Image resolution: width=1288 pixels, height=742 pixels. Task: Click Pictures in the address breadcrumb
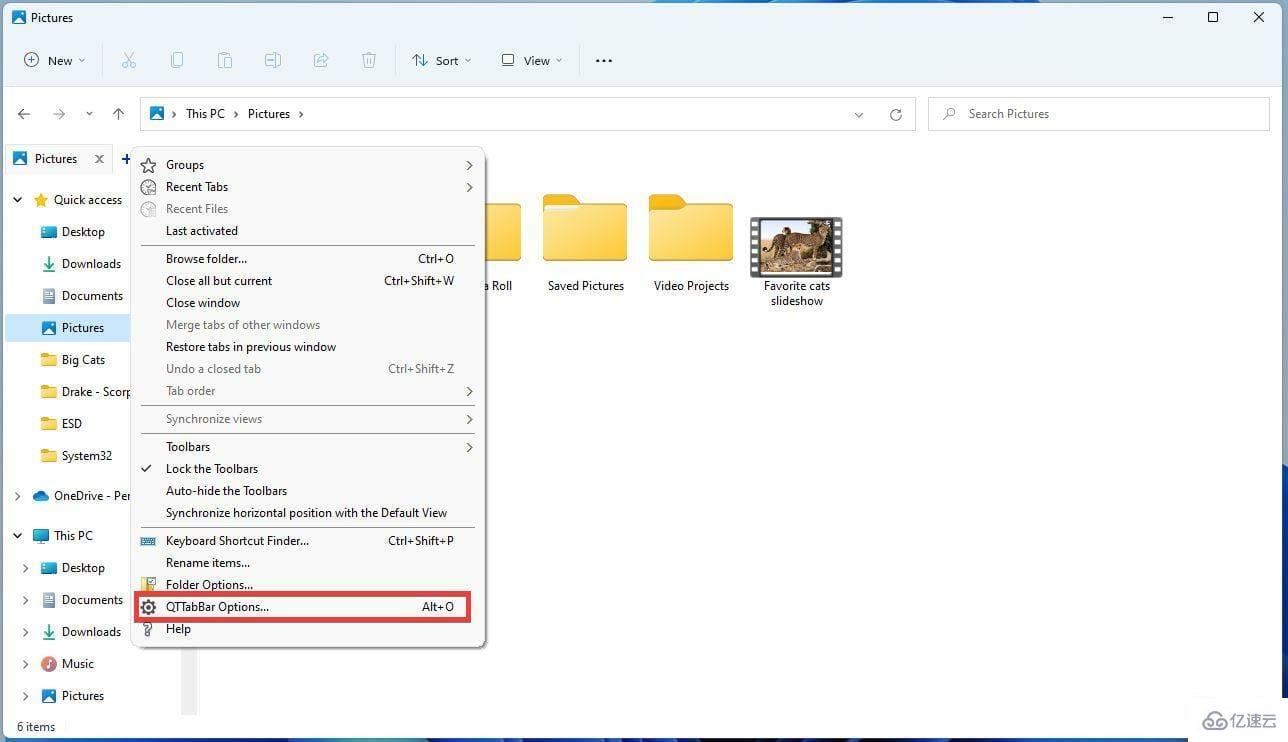269,114
